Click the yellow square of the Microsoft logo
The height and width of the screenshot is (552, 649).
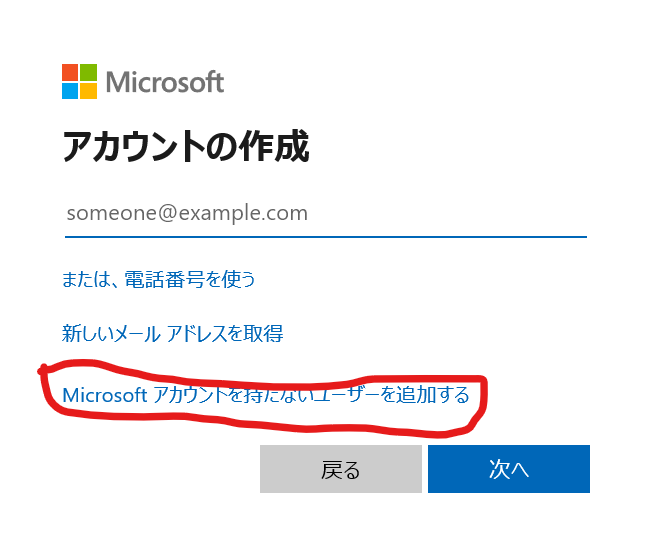(89, 91)
